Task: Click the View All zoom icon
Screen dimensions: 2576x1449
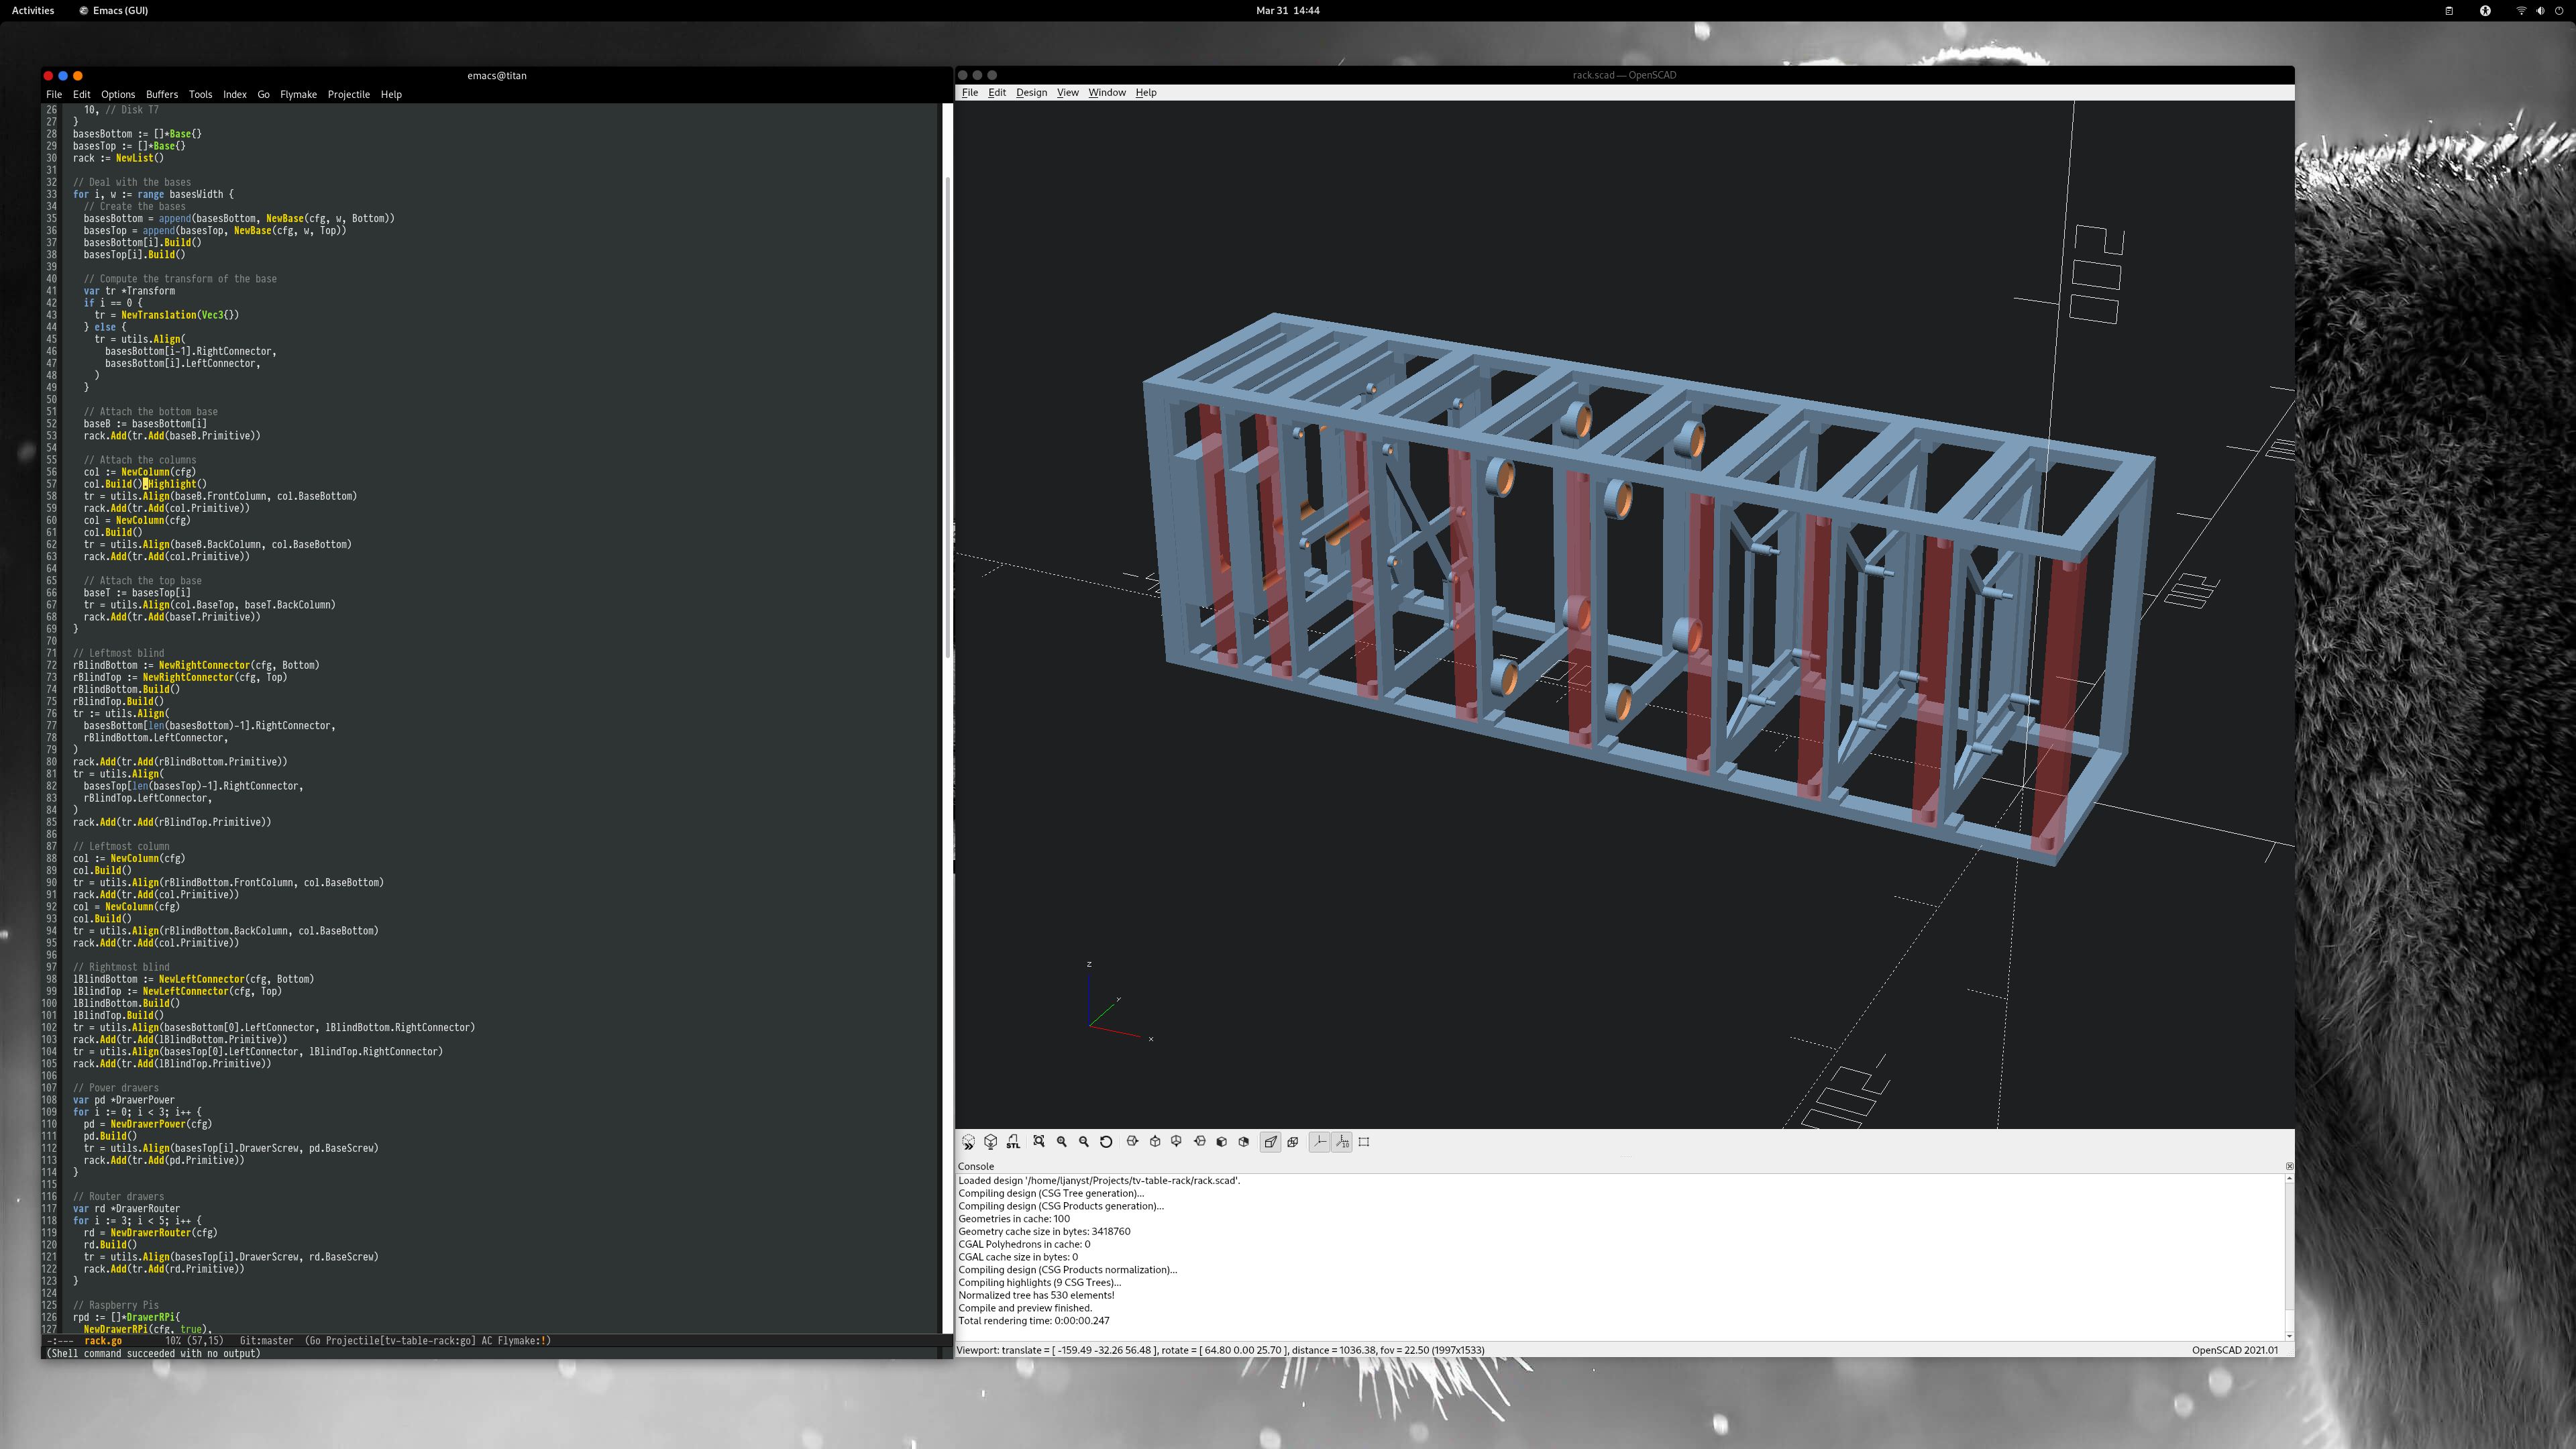Action: pyautogui.click(x=1039, y=1142)
